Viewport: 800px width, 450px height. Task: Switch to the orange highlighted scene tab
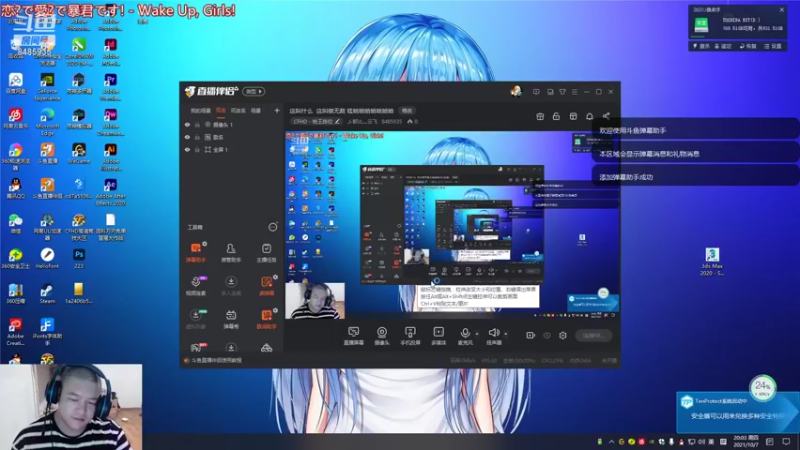[220, 110]
